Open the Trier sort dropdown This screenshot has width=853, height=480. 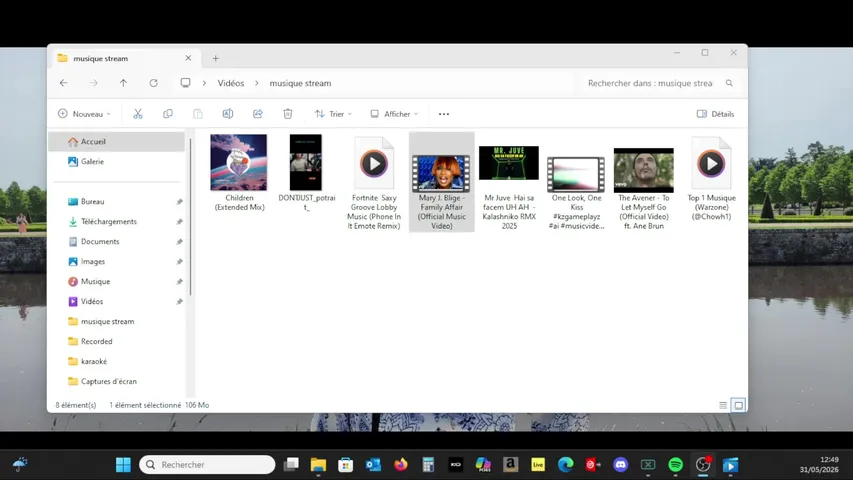click(333, 114)
